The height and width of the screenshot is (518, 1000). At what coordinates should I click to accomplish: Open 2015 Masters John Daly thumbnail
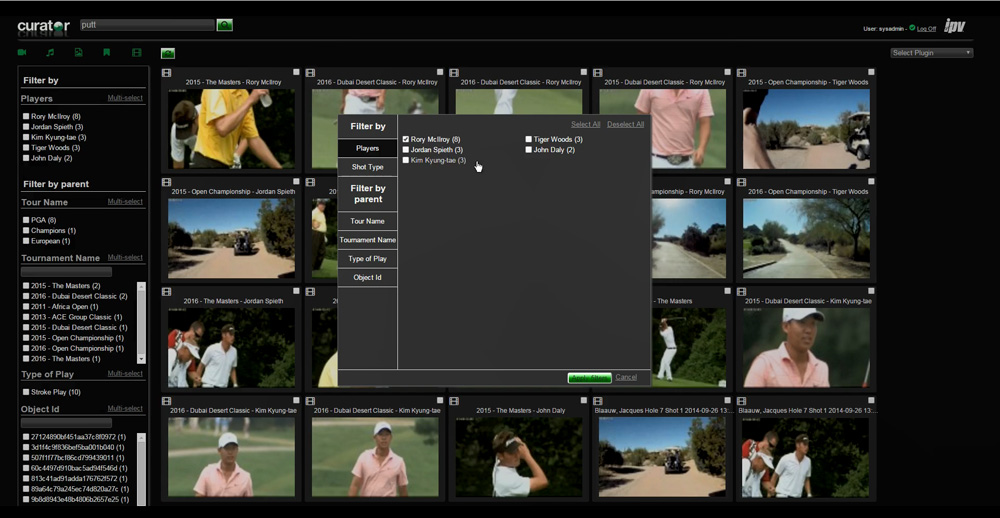[x=518, y=457]
